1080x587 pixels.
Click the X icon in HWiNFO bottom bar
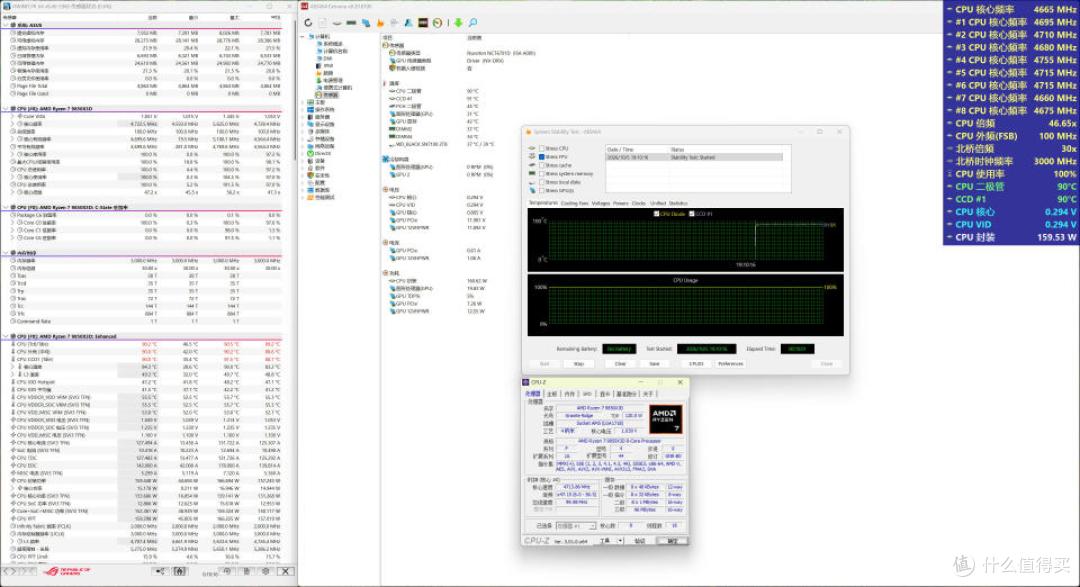click(x=285, y=571)
